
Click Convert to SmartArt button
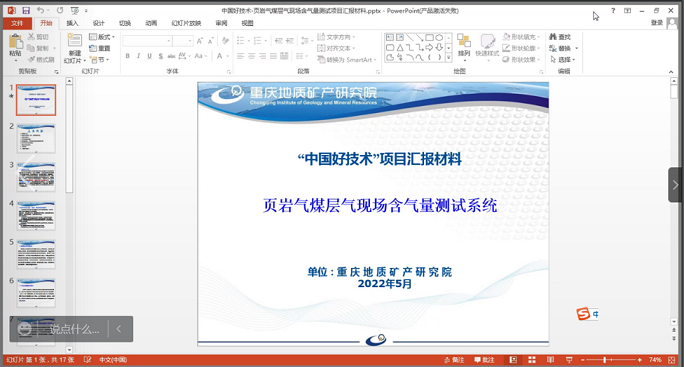pos(347,59)
